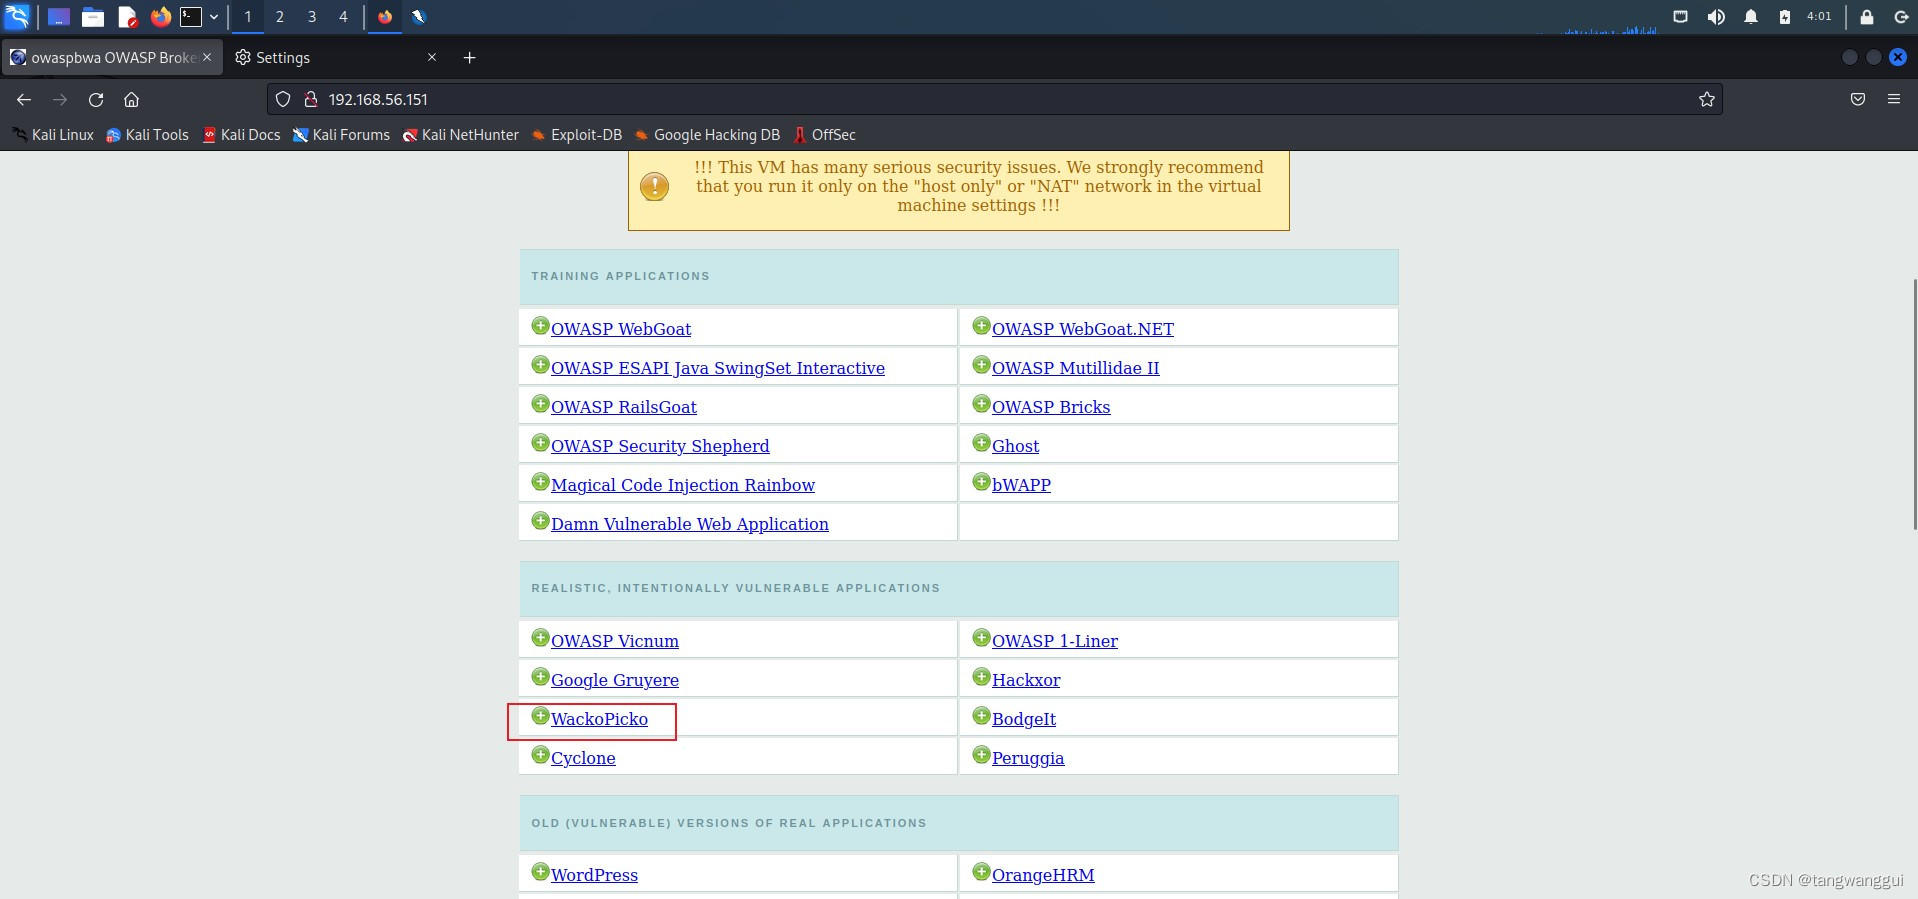Image resolution: width=1918 pixels, height=899 pixels.
Task: Click plus icon beside Cyclone
Action: [x=540, y=755]
